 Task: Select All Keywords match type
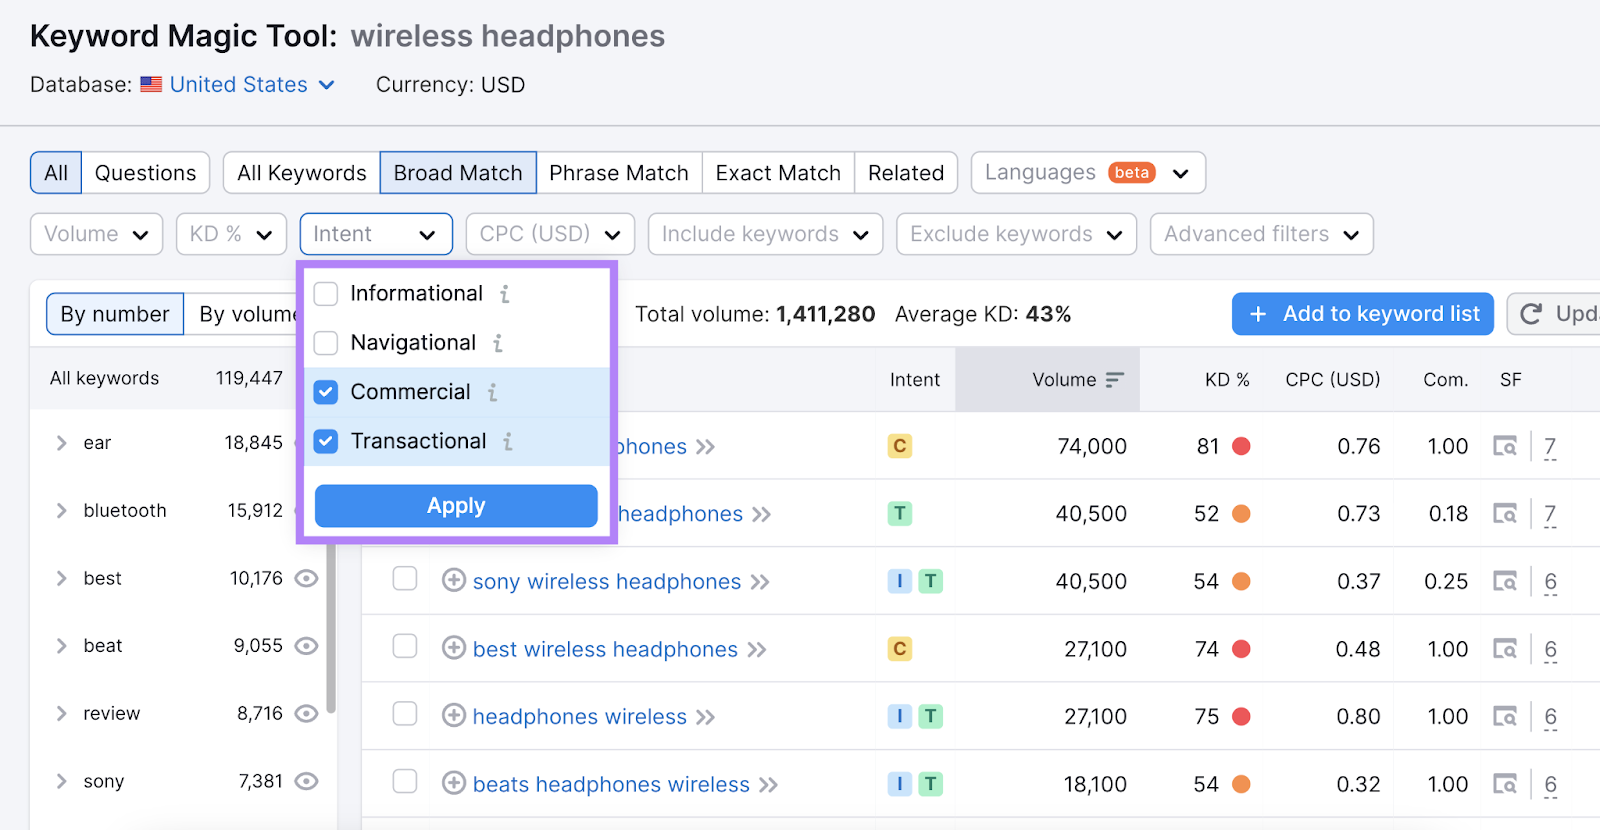302,173
